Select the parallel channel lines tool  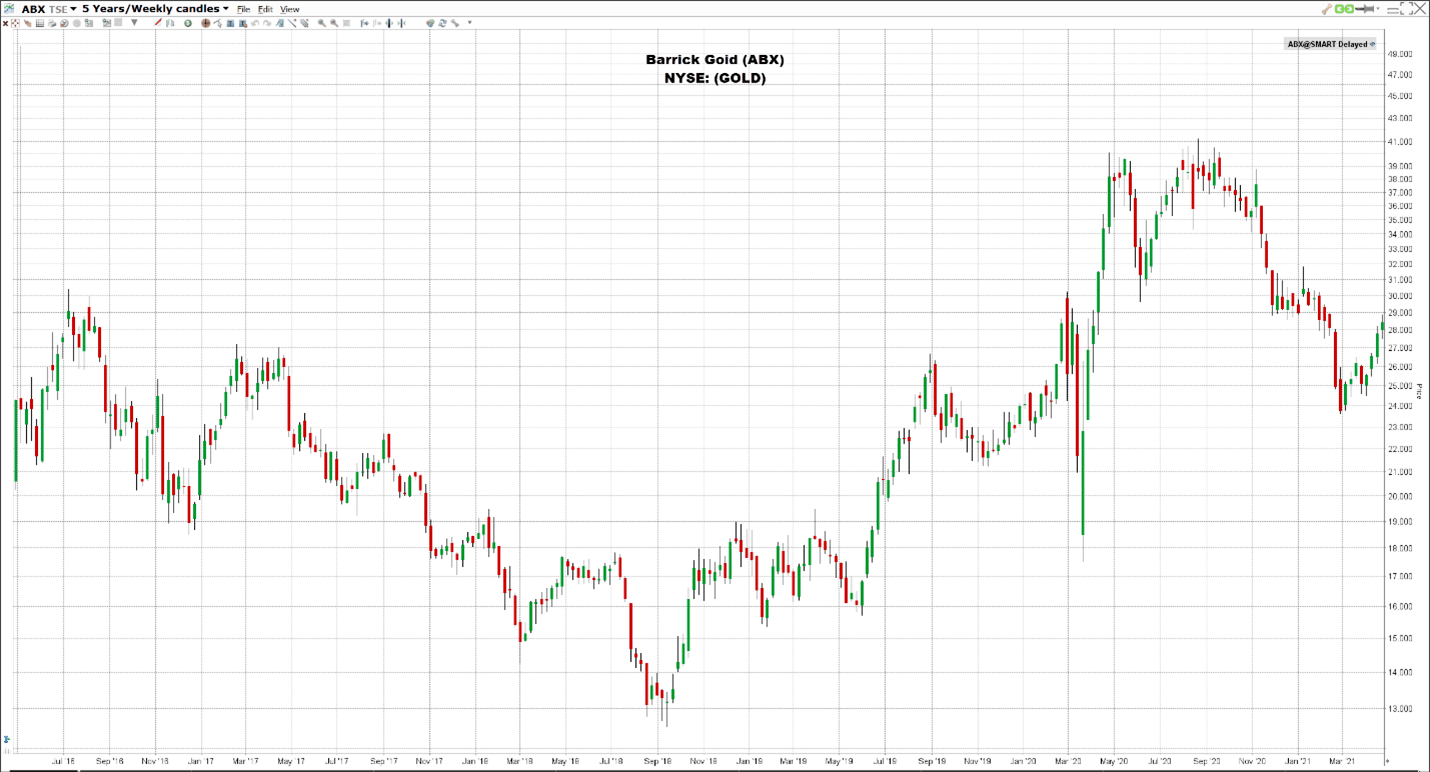[x=304, y=23]
